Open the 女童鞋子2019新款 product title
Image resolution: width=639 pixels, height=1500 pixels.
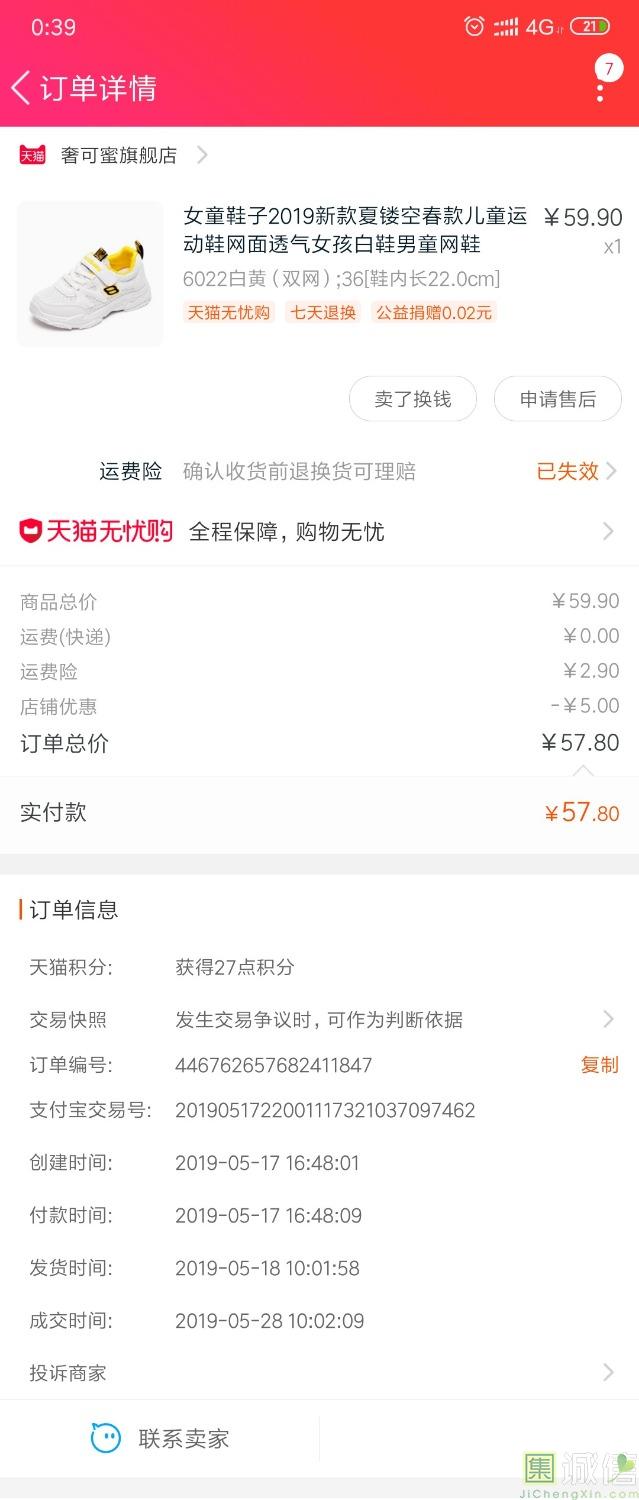pos(354,230)
